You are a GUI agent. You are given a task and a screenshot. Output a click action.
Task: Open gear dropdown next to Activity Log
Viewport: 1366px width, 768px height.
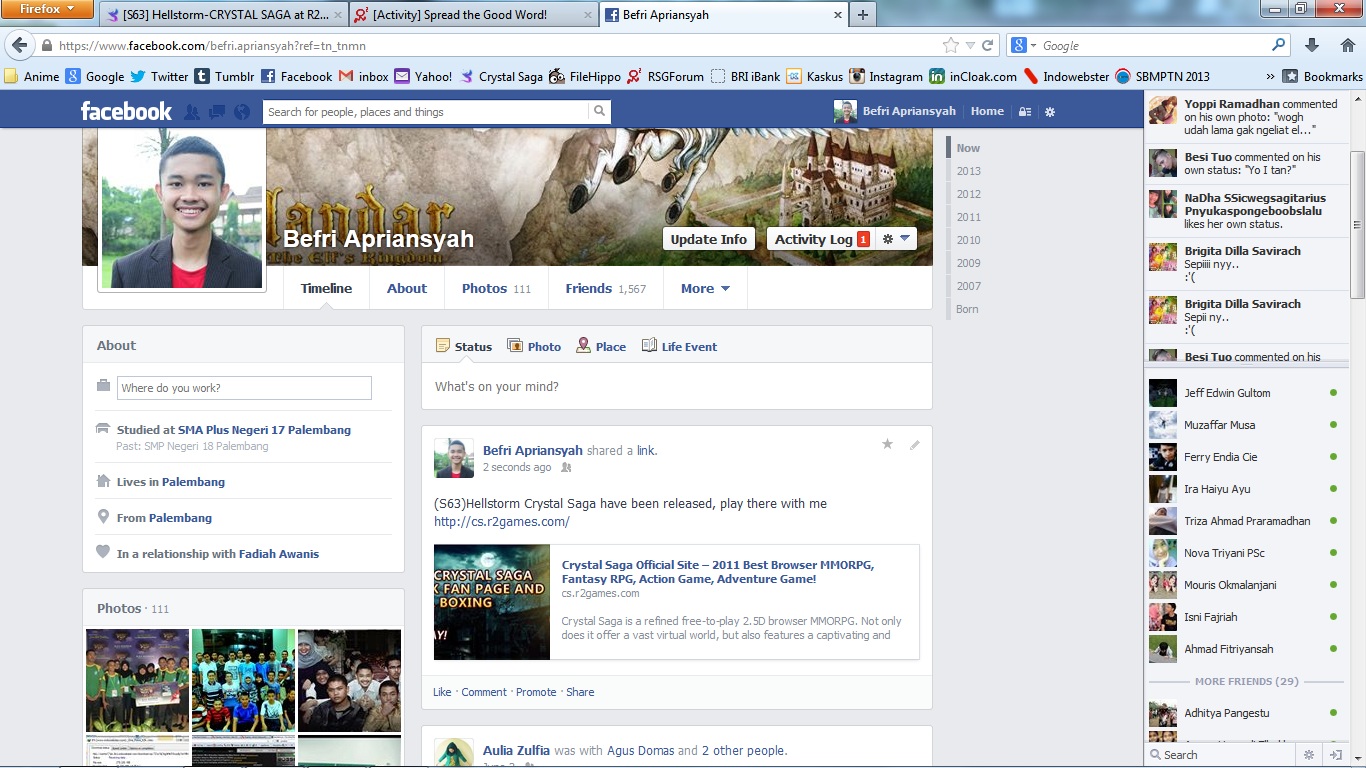pyautogui.click(x=895, y=239)
